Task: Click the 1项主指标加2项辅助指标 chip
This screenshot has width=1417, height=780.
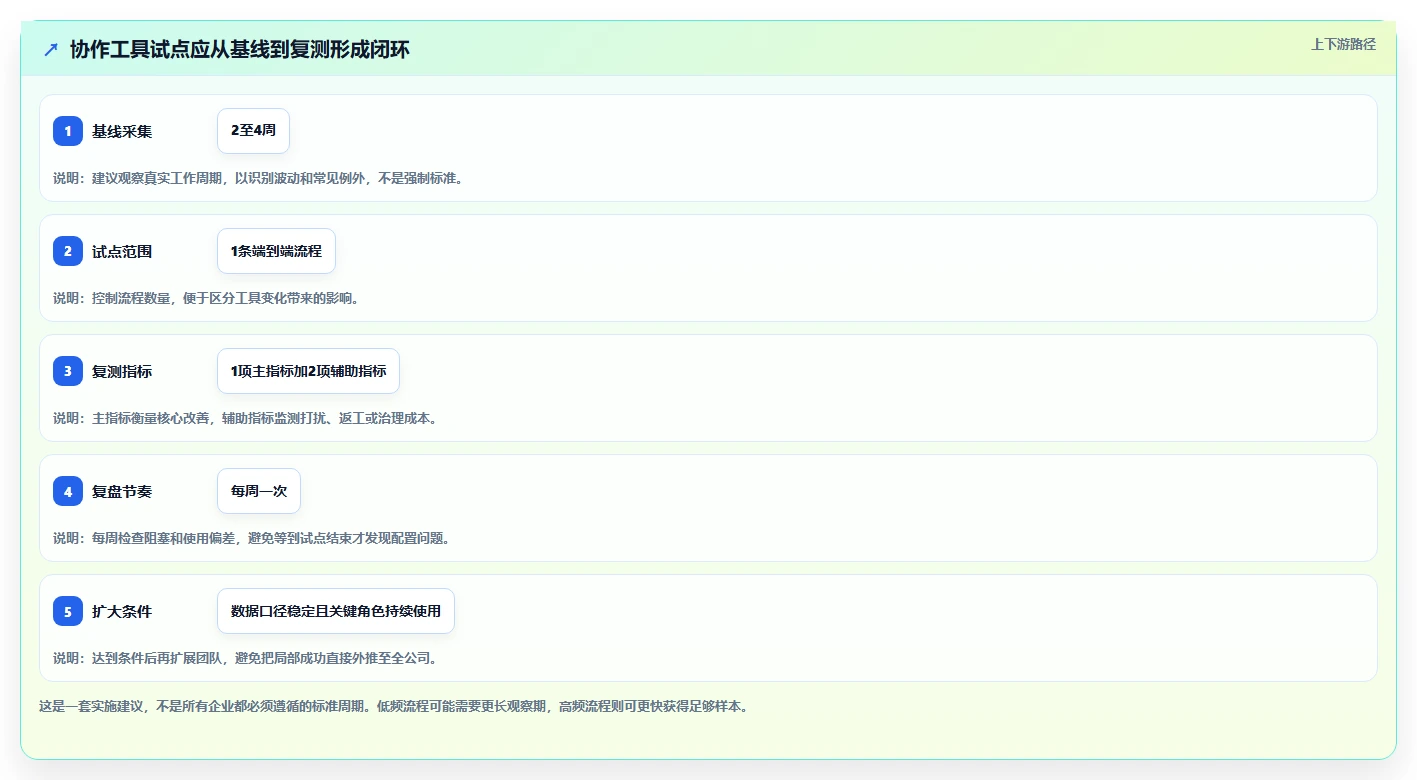Action: click(308, 371)
